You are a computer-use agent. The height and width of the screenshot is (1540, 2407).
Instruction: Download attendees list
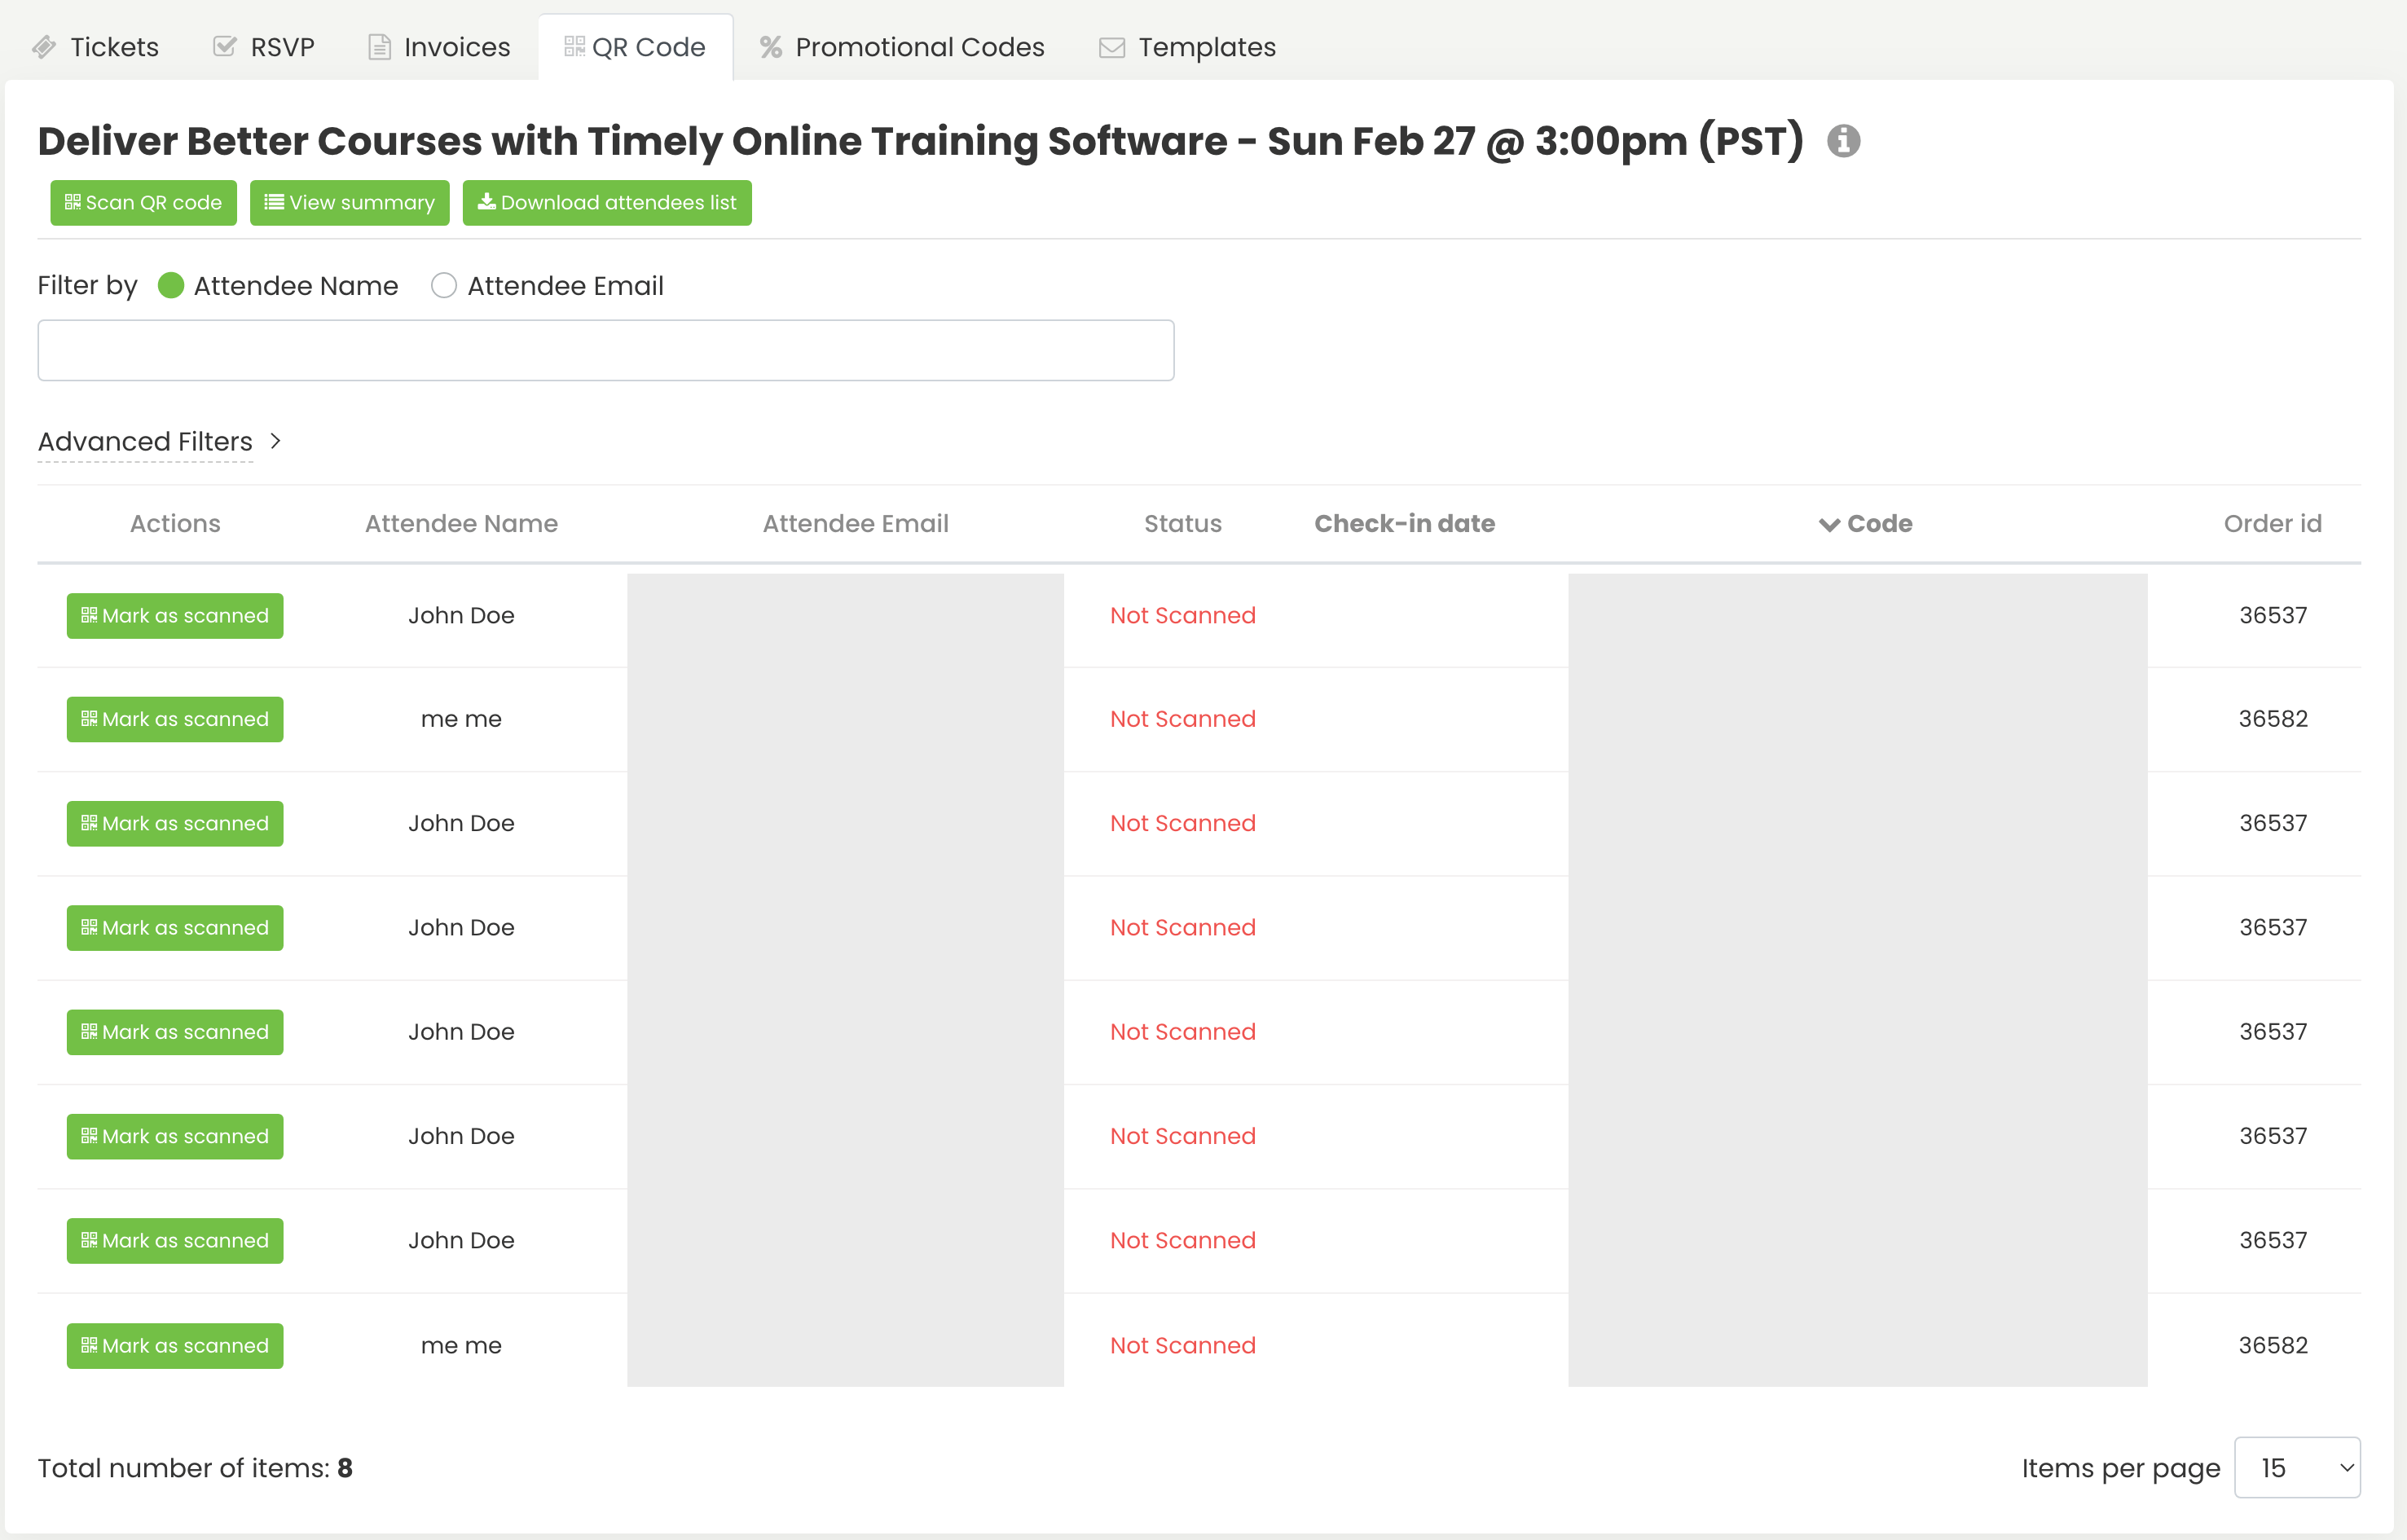coord(607,203)
